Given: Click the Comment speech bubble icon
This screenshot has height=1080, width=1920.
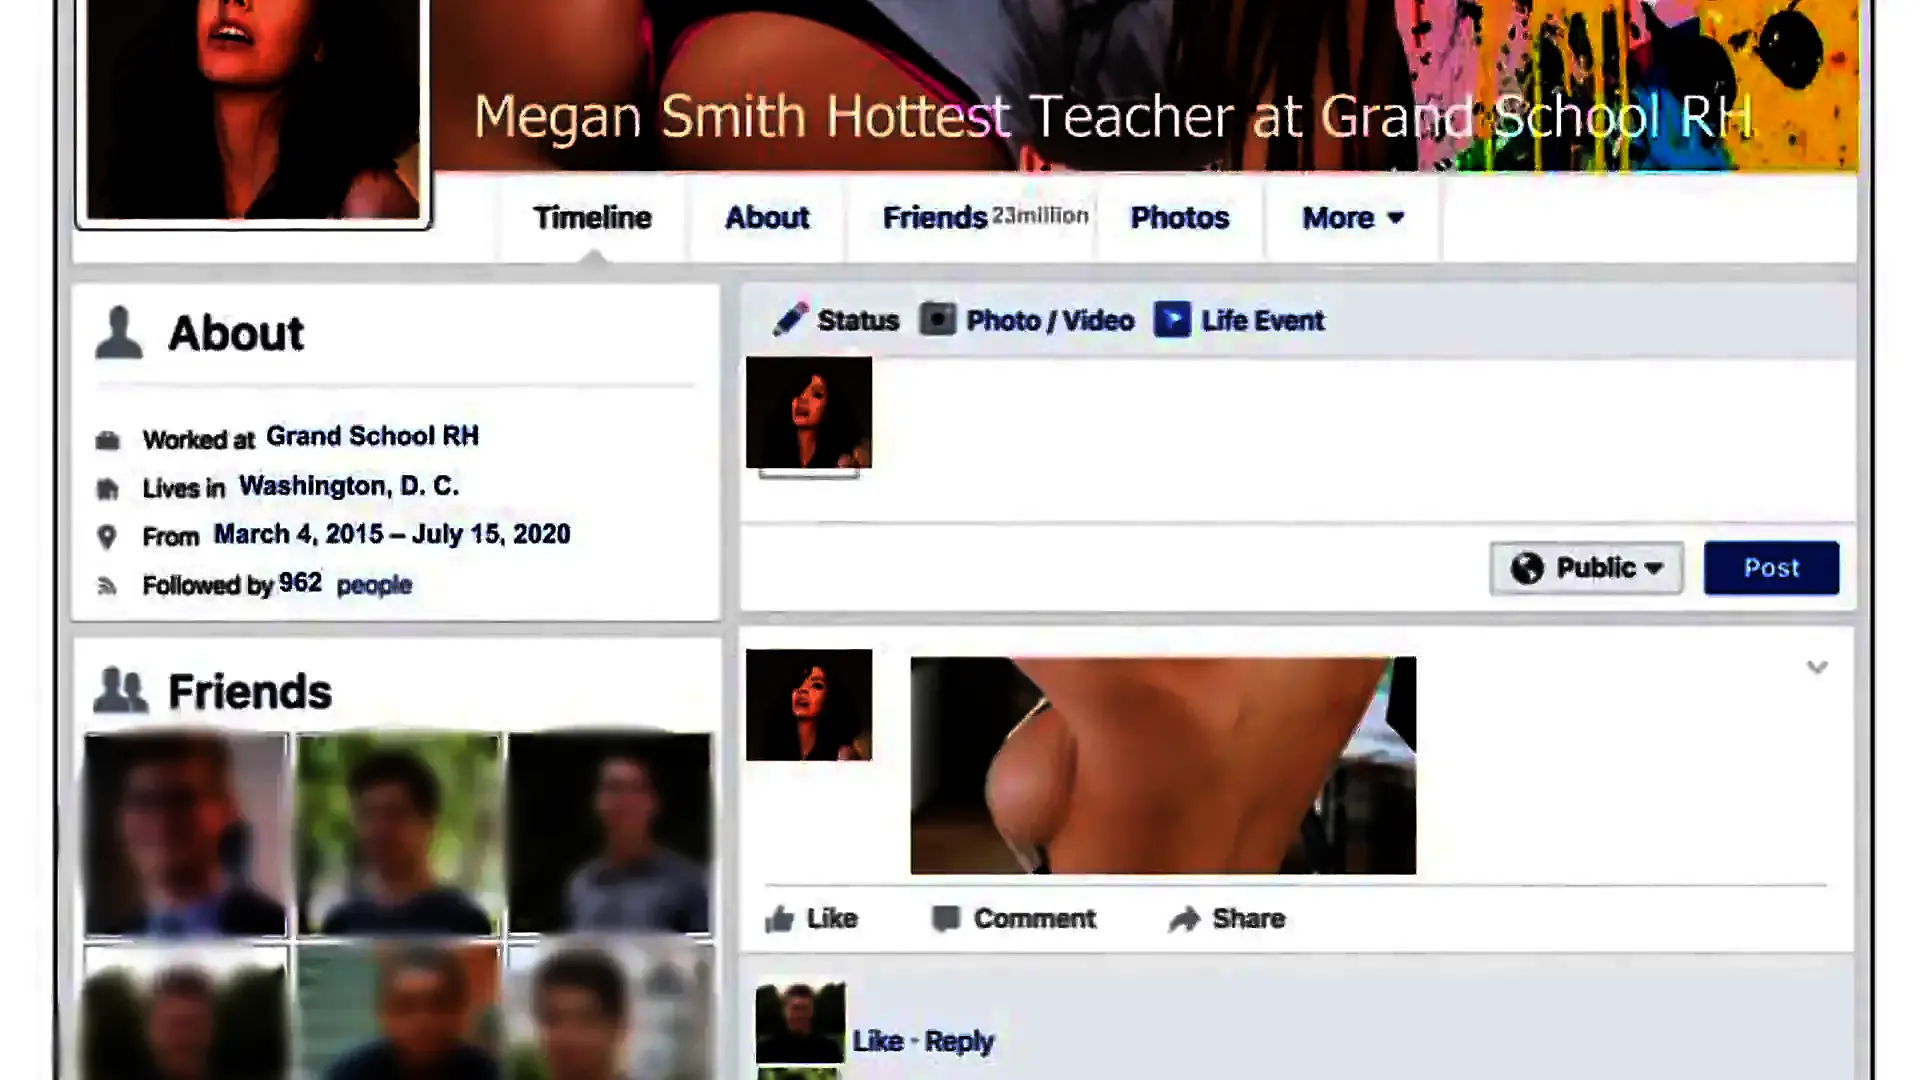Looking at the screenshot, I should pos(945,918).
